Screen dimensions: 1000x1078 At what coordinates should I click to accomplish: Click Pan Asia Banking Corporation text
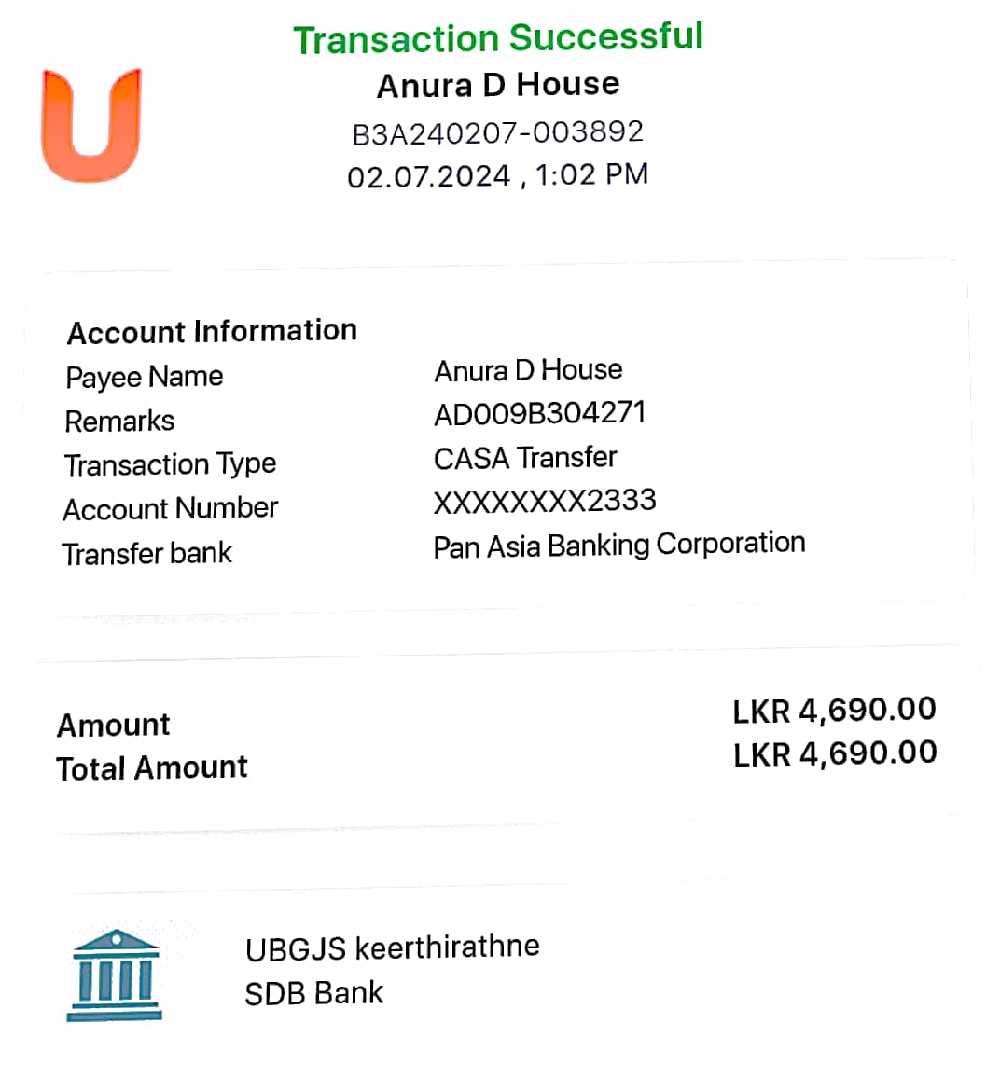coord(619,545)
